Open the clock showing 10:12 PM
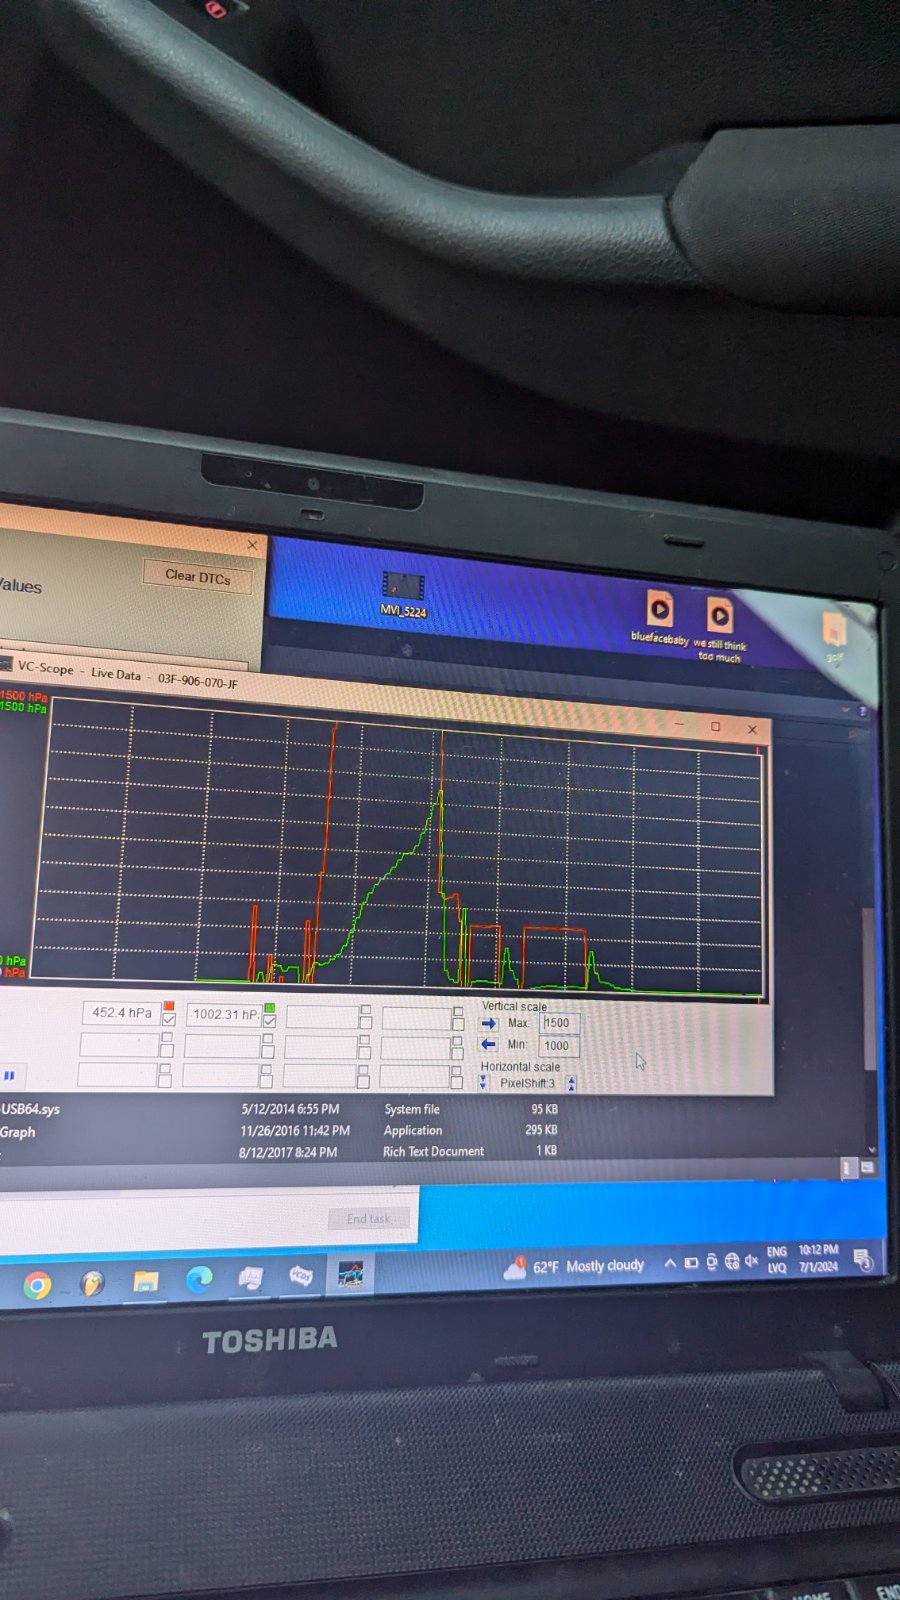 818,1258
